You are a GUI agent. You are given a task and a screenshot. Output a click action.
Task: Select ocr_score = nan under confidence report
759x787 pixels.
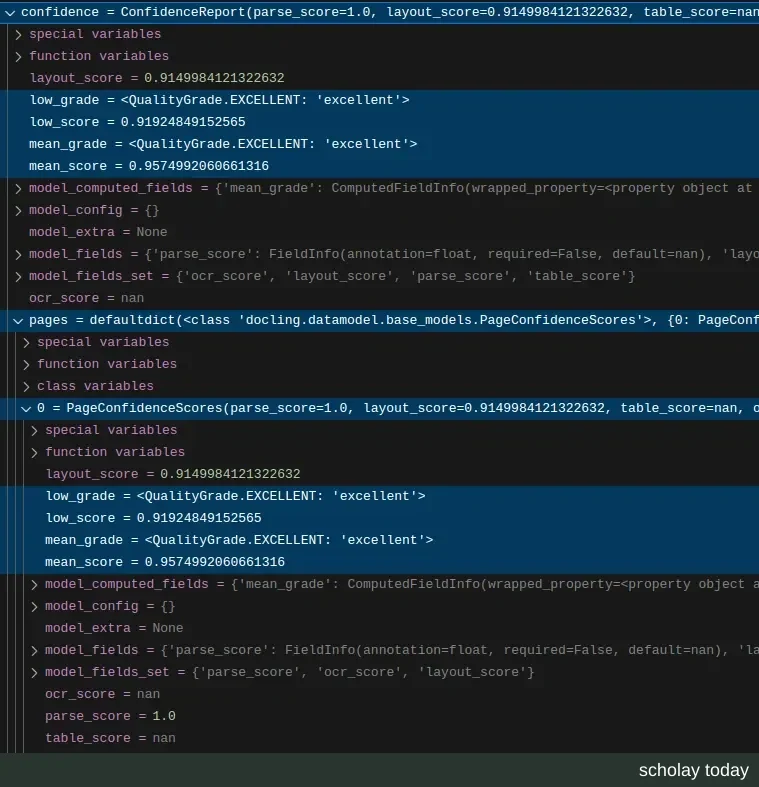(x=380, y=299)
